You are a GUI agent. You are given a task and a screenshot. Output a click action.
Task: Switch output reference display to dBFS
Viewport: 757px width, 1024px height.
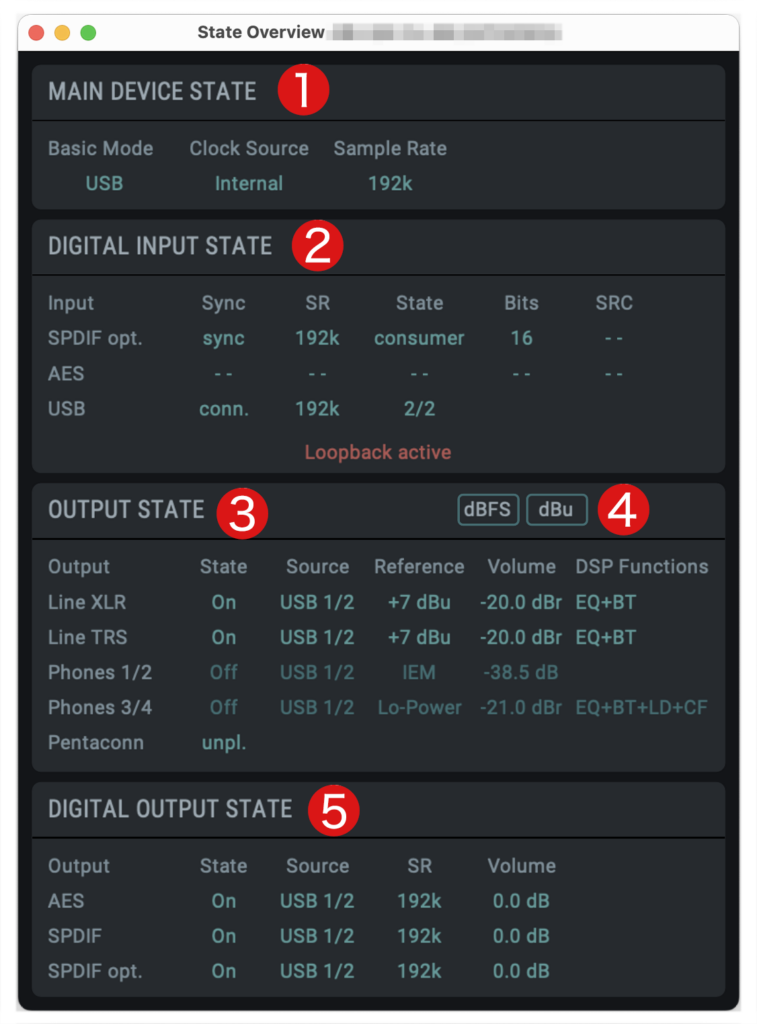488,510
